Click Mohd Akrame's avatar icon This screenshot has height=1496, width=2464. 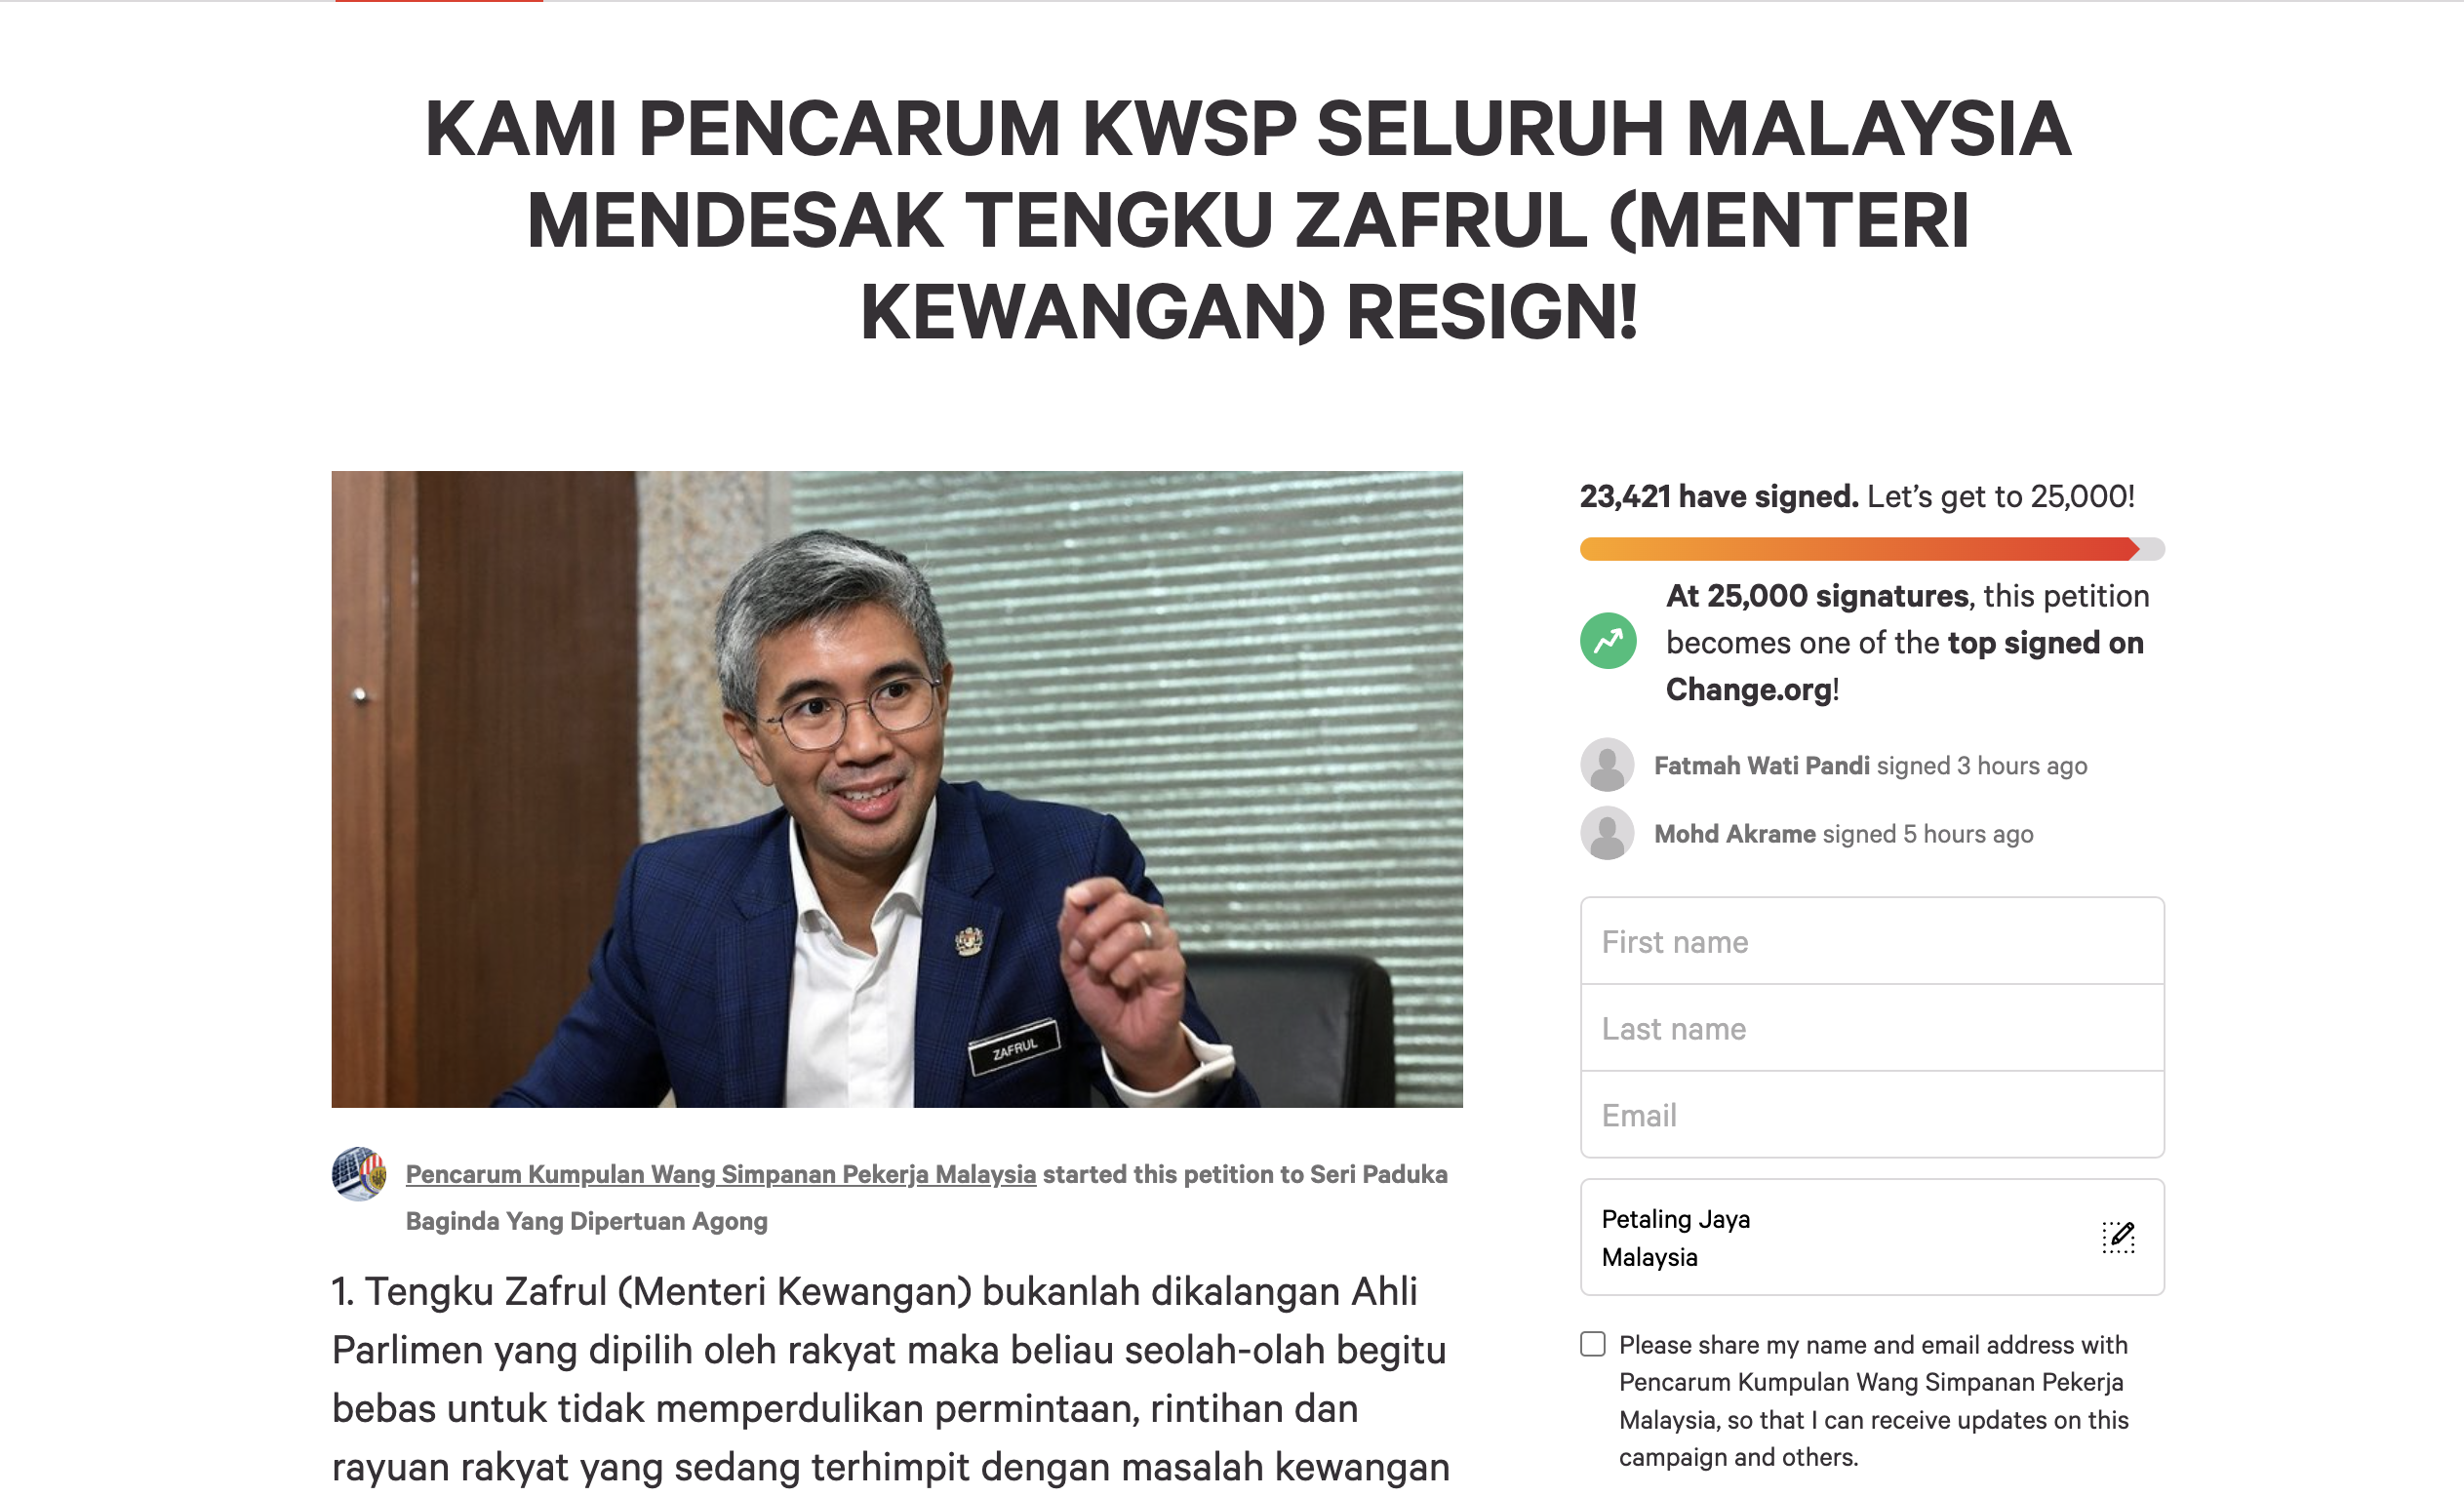[x=1607, y=833]
